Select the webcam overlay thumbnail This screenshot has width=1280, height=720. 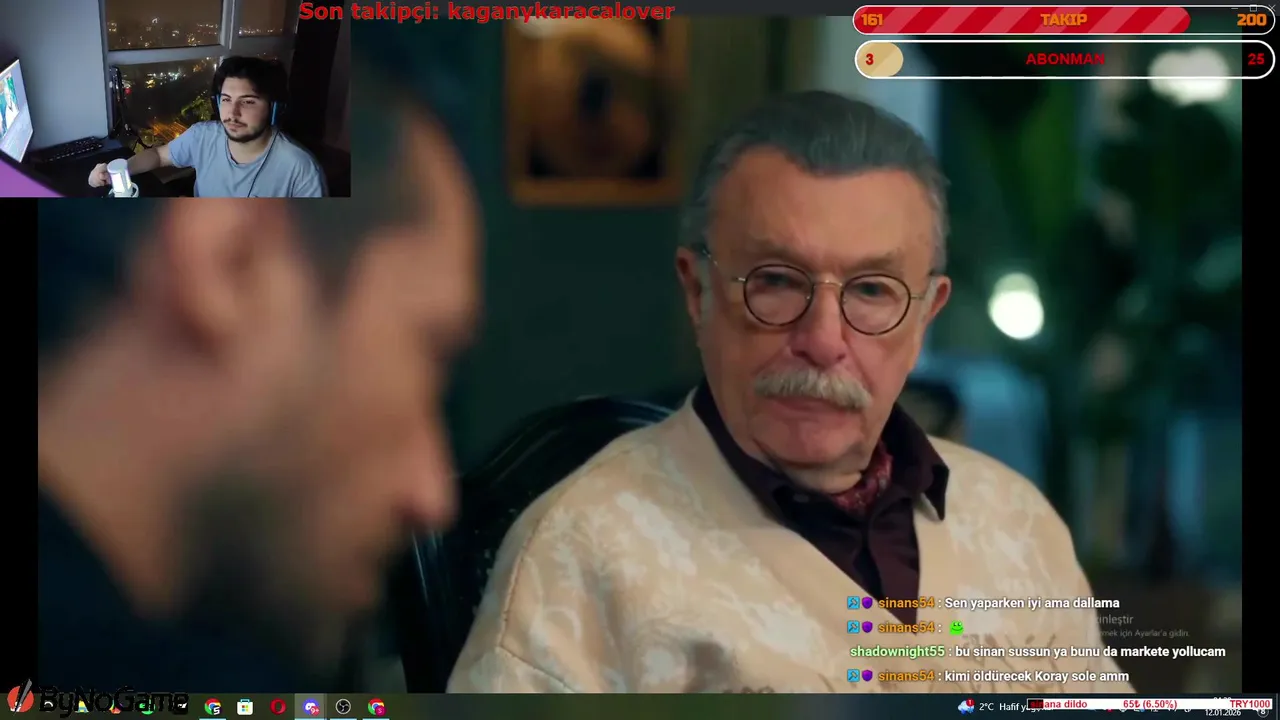point(175,98)
